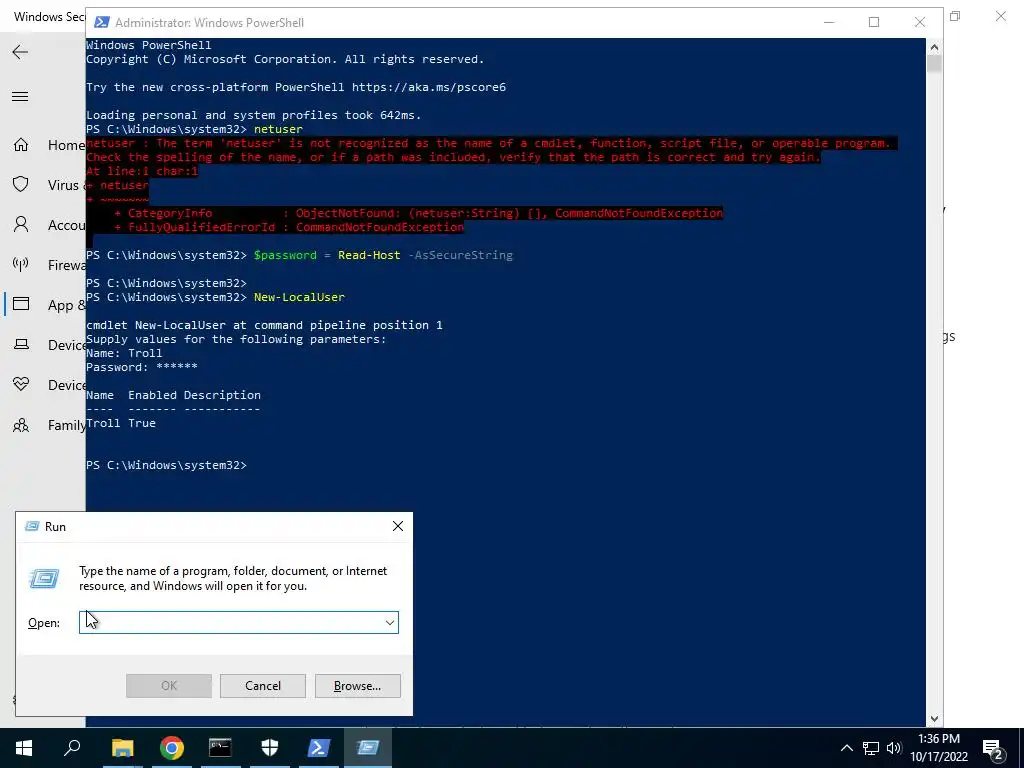Click the taskbar Search magnifier

coord(72,747)
